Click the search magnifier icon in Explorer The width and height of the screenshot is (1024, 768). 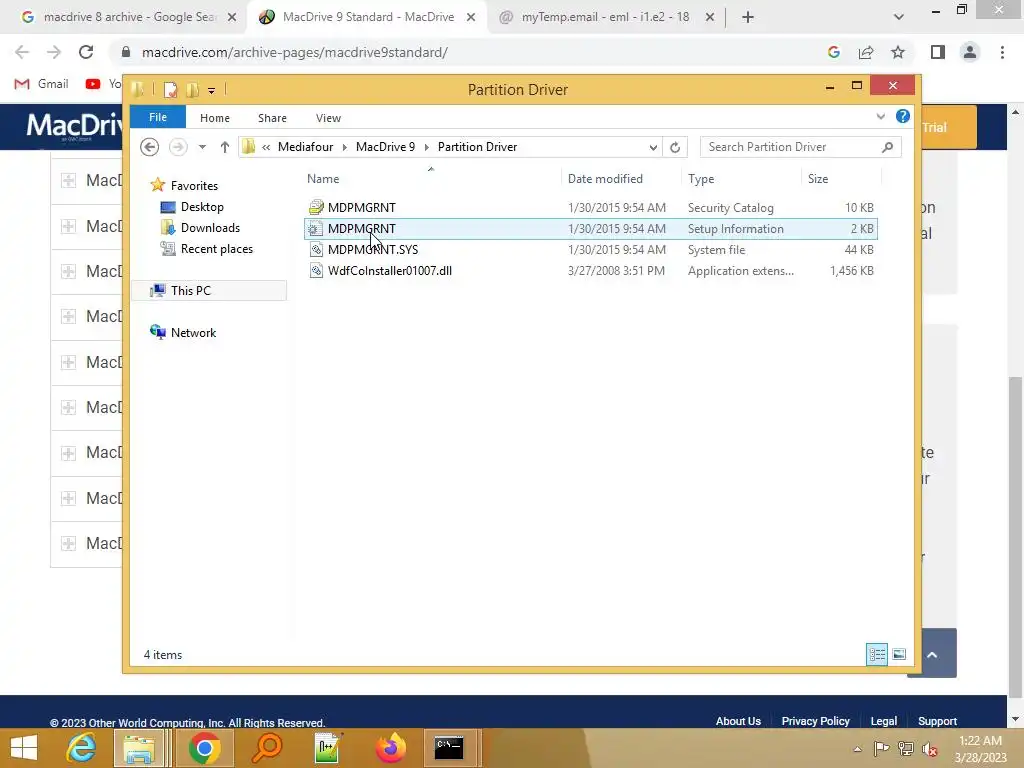[x=887, y=147]
